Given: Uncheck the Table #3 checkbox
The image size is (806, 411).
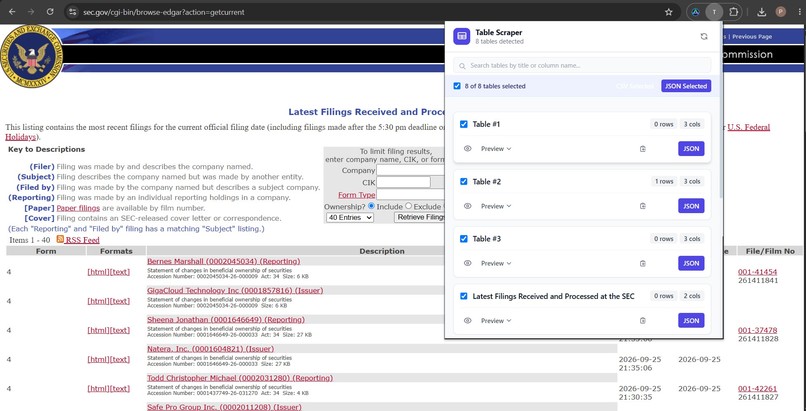Looking at the screenshot, I should click(x=464, y=239).
